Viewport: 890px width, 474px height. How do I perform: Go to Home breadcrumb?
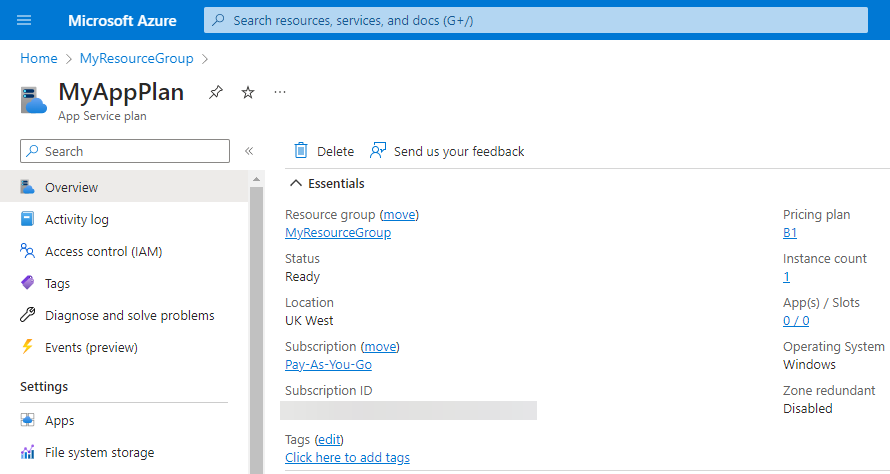tap(39, 58)
